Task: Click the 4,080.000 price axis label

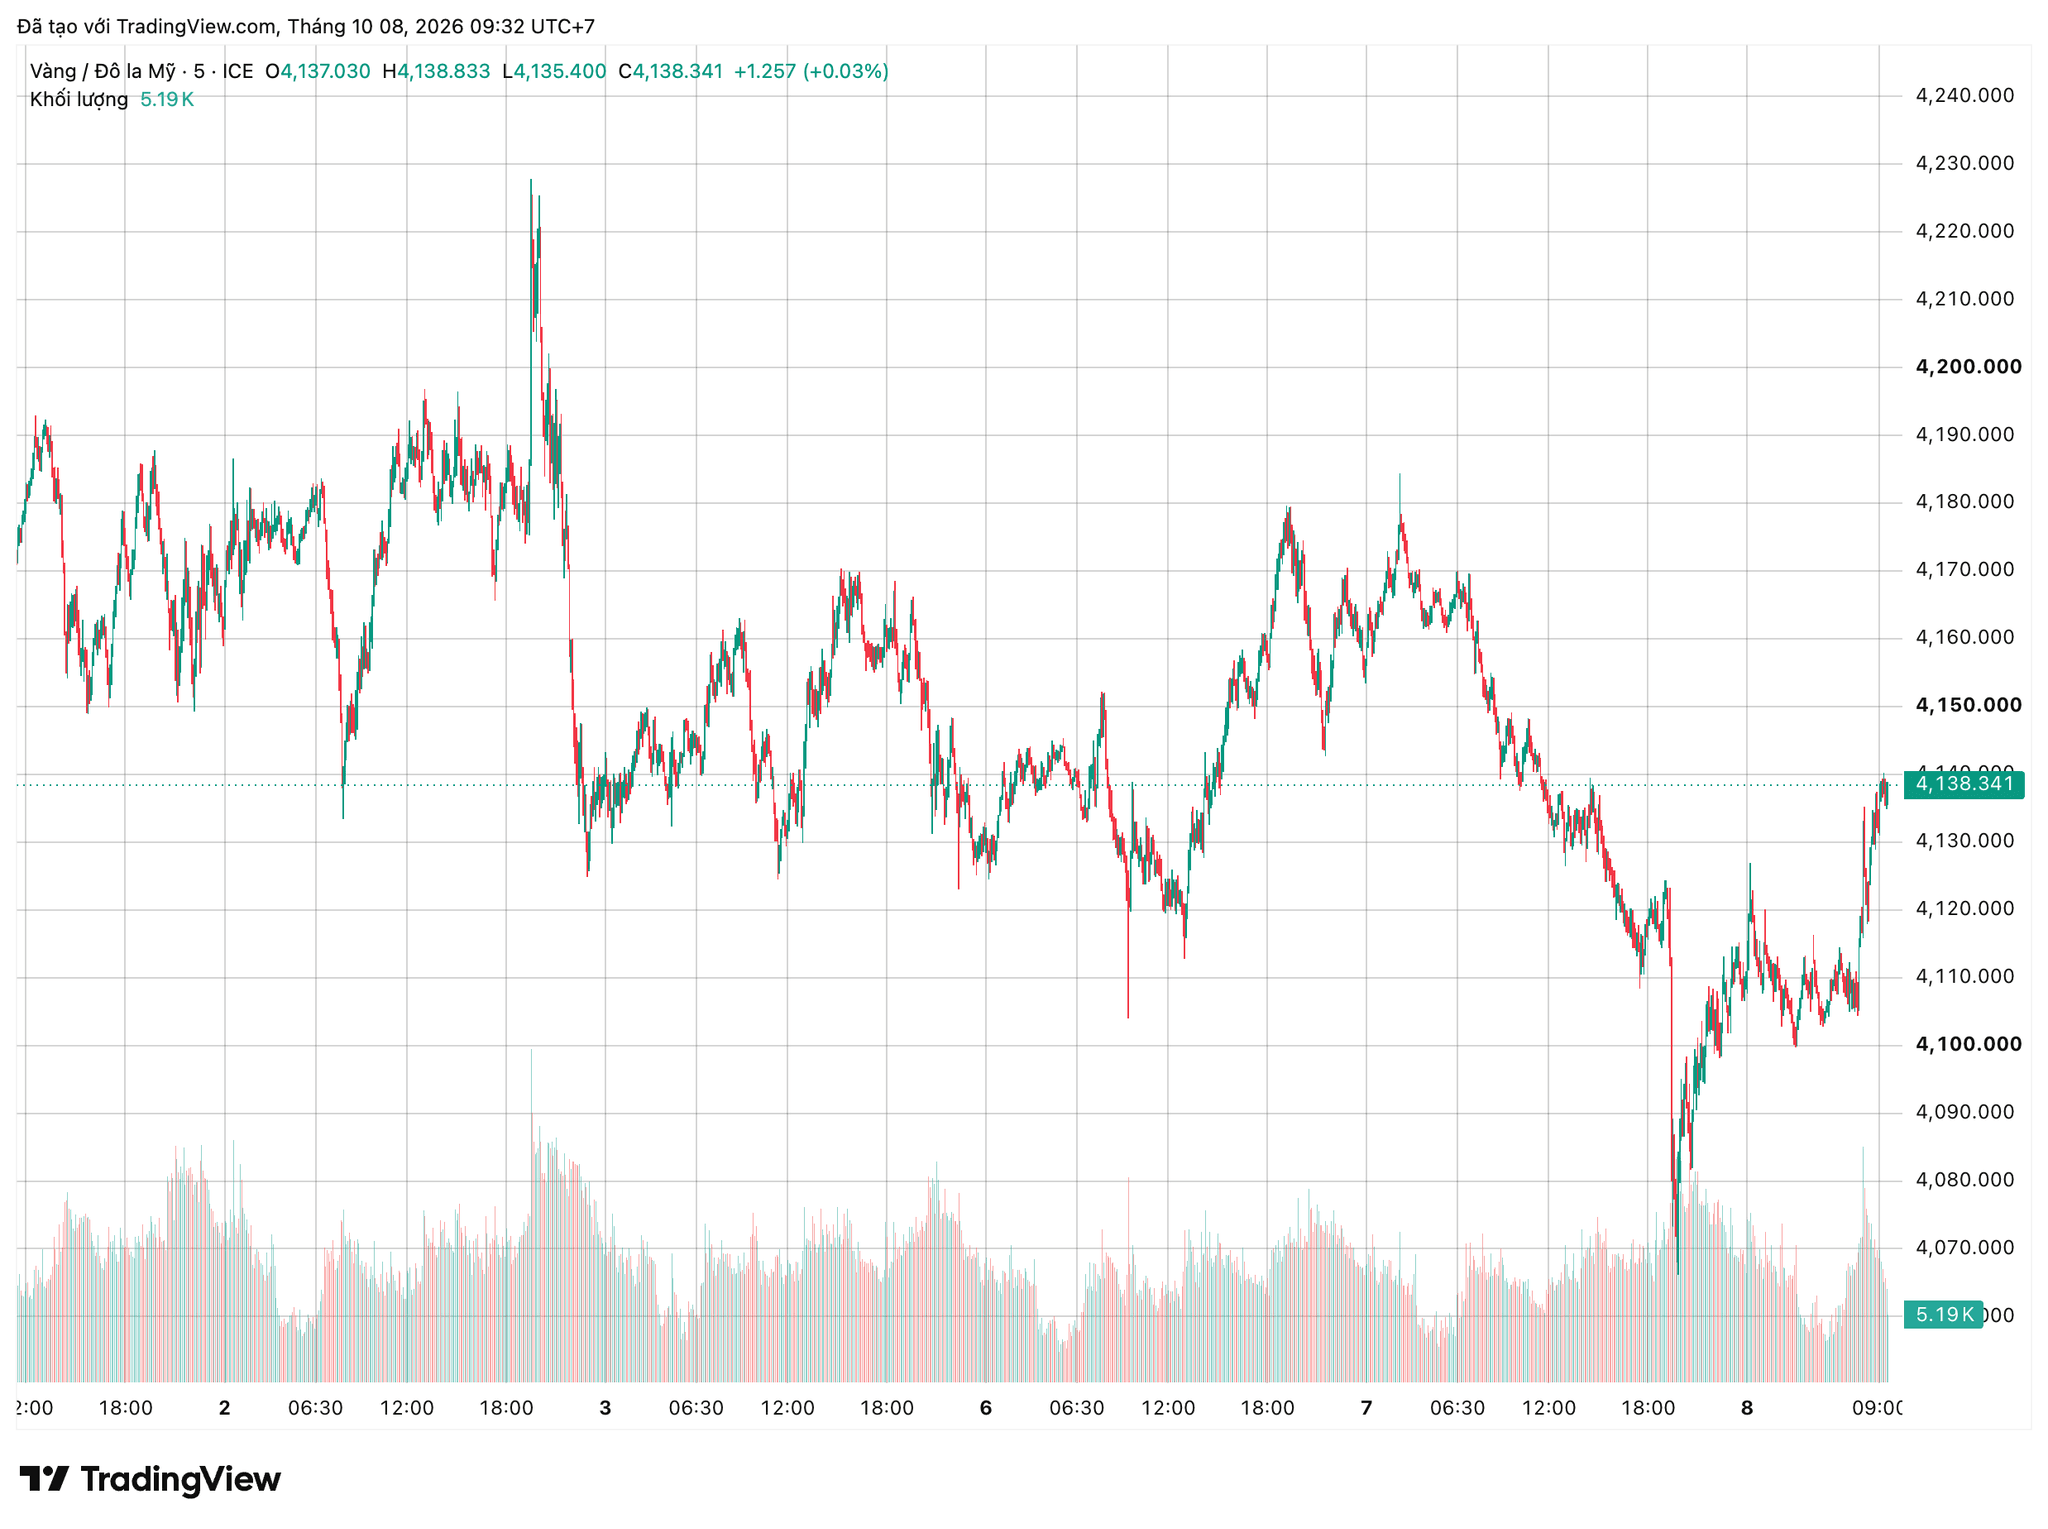Action: (1964, 1180)
